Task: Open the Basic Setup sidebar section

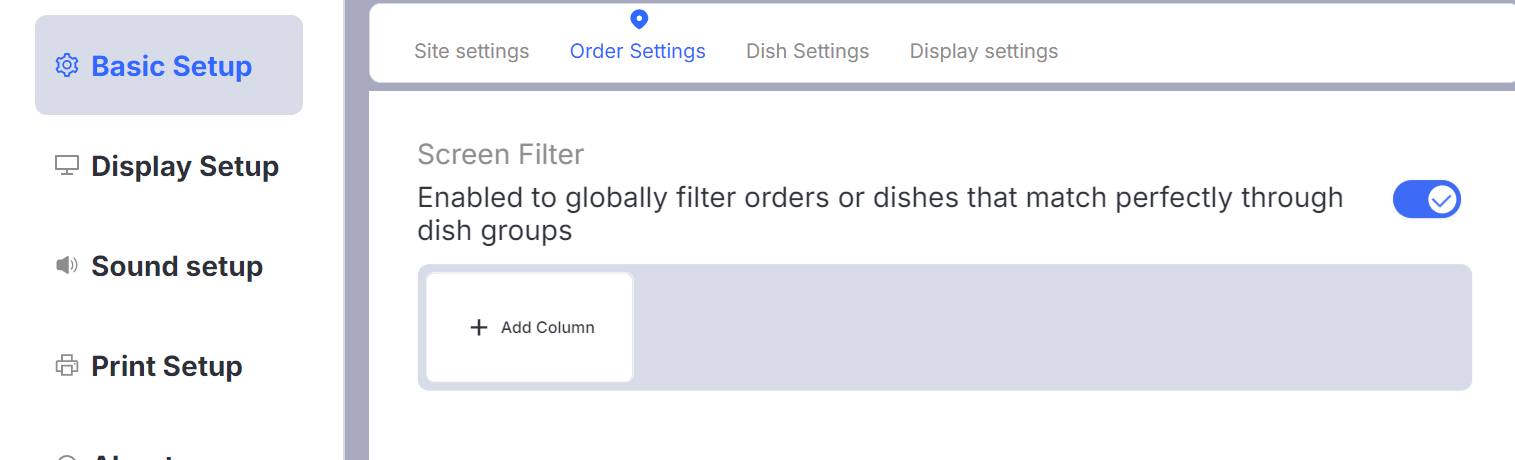Action: pyautogui.click(x=171, y=66)
